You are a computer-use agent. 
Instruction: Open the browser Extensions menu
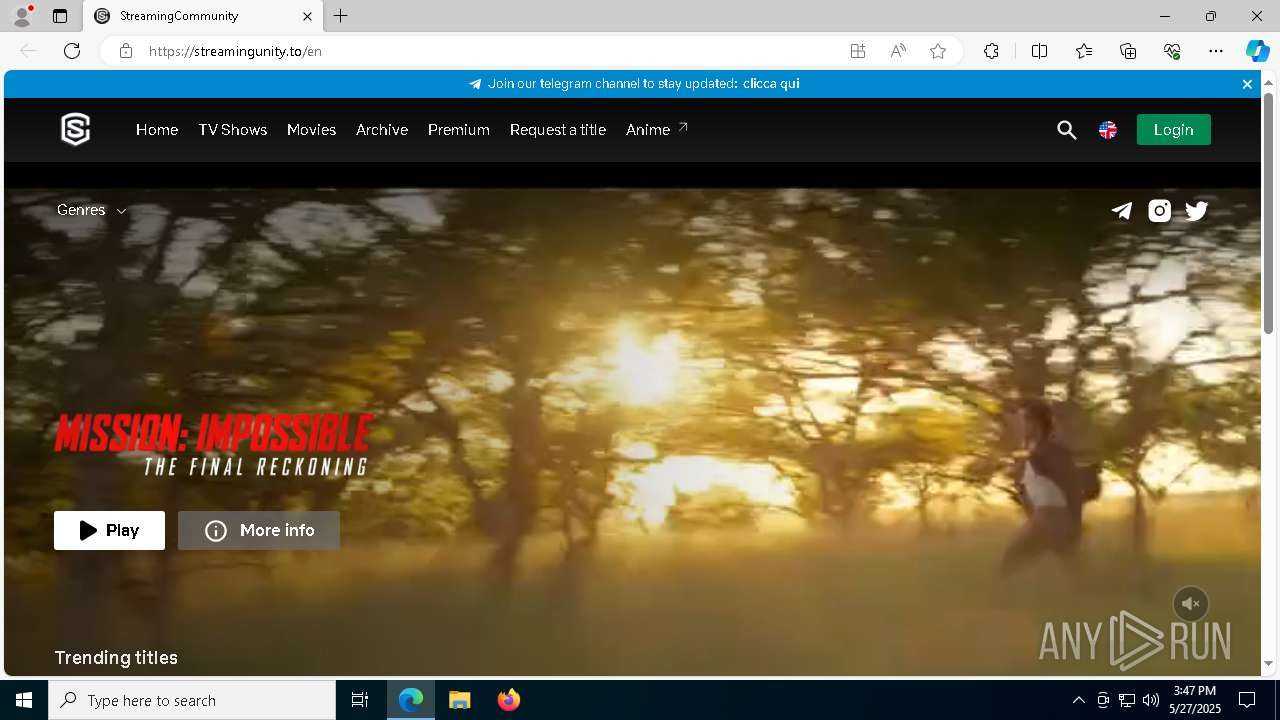991,51
